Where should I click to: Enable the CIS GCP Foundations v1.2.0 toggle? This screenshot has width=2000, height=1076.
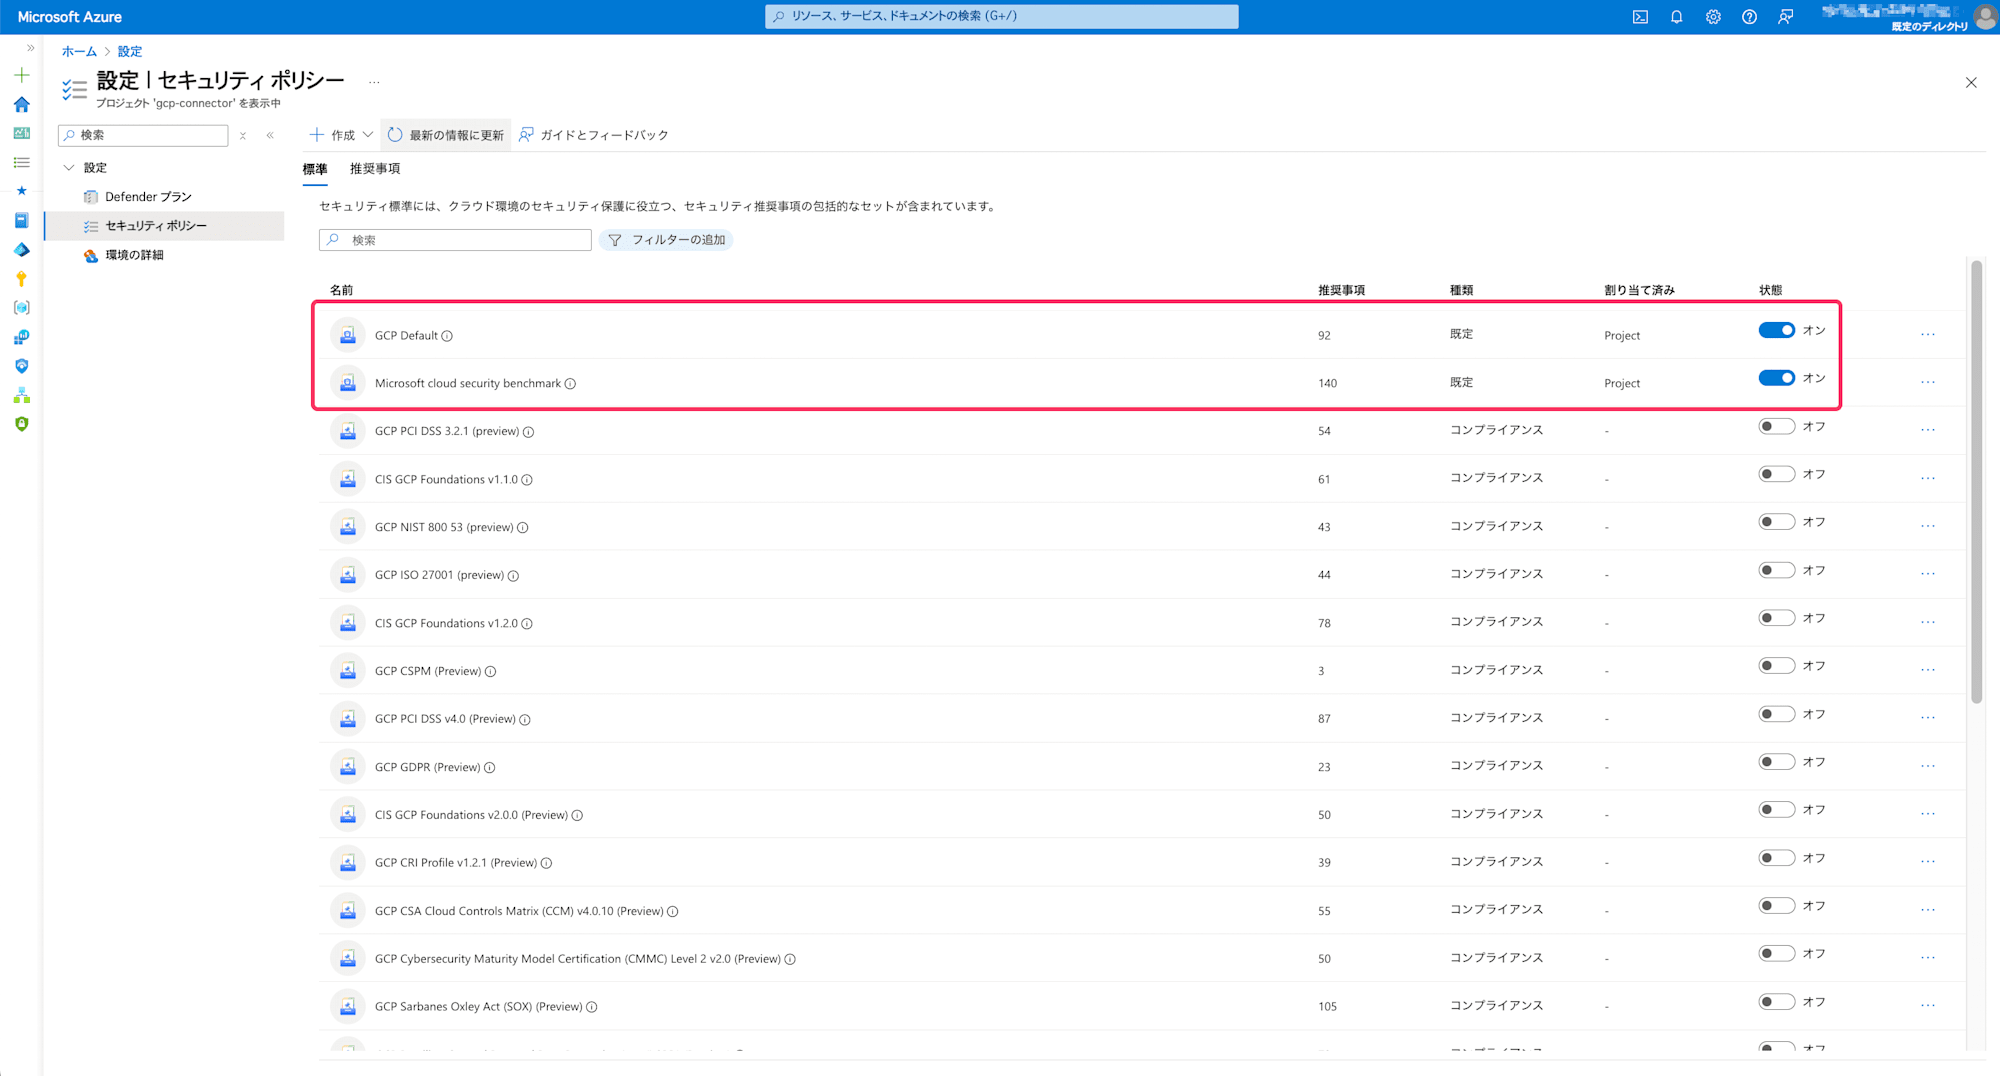click(x=1776, y=618)
